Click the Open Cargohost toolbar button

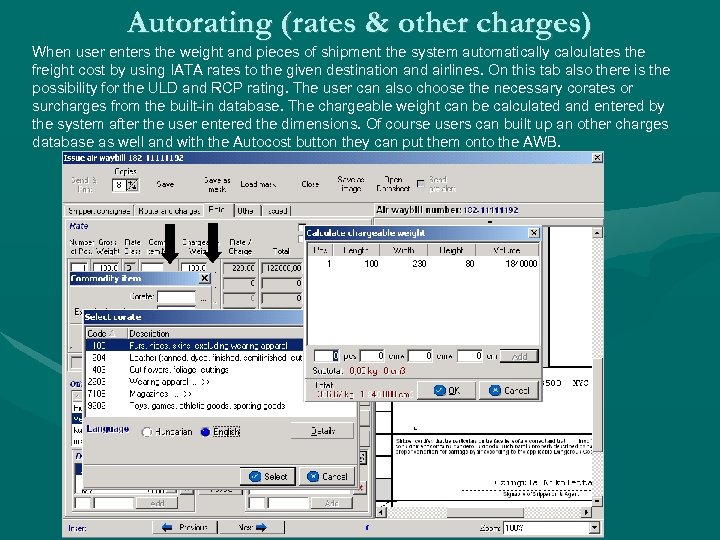pos(393,184)
